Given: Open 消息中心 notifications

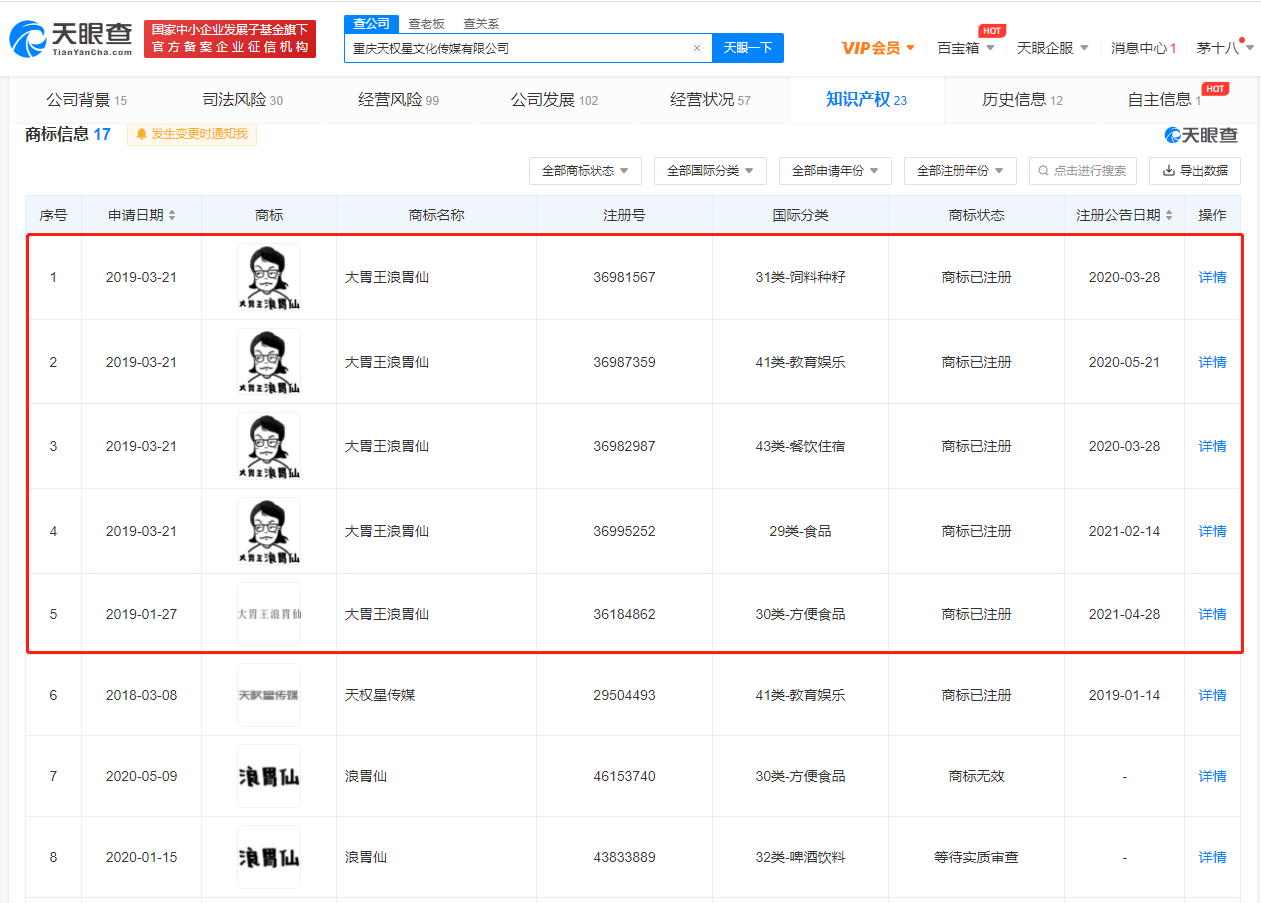Looking at the screenshot, I should coord(1144,48).
